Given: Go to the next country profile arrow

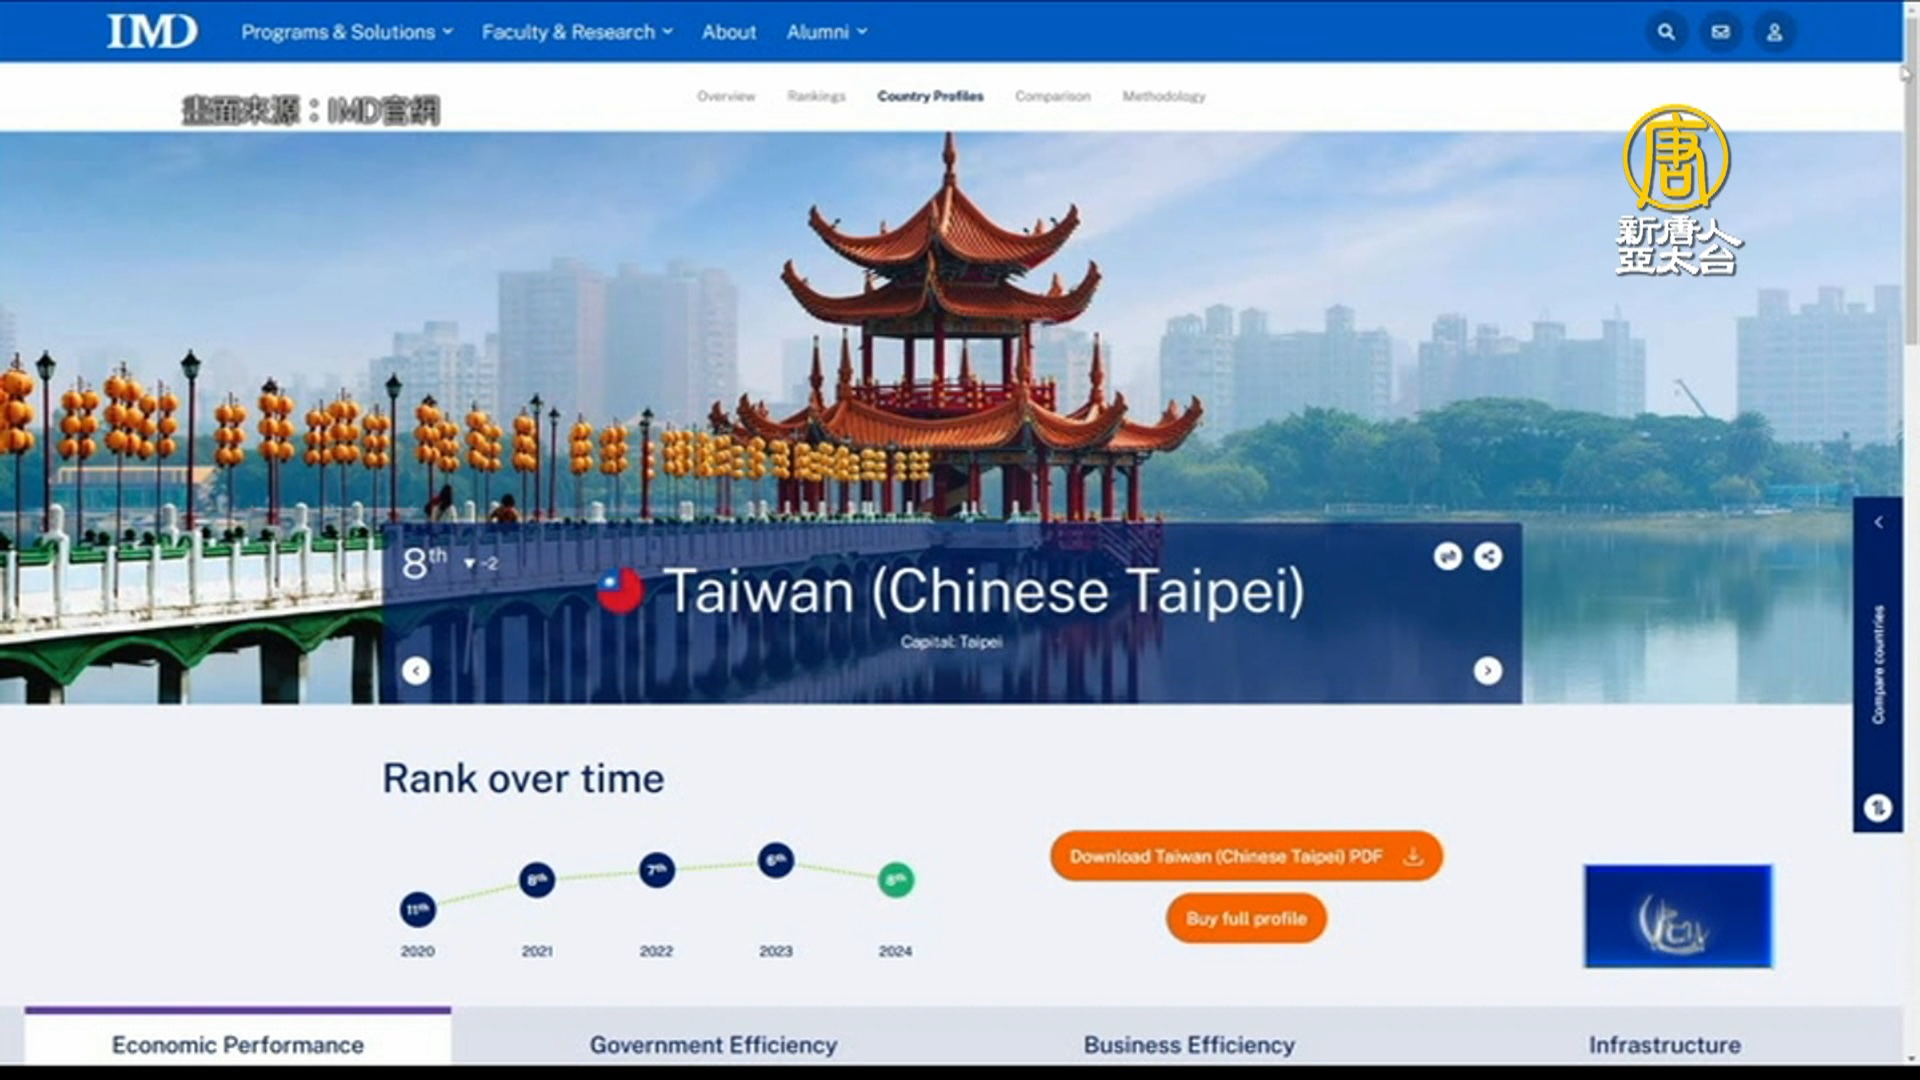Looking at the screenshot, I should tap(1488, 671).
